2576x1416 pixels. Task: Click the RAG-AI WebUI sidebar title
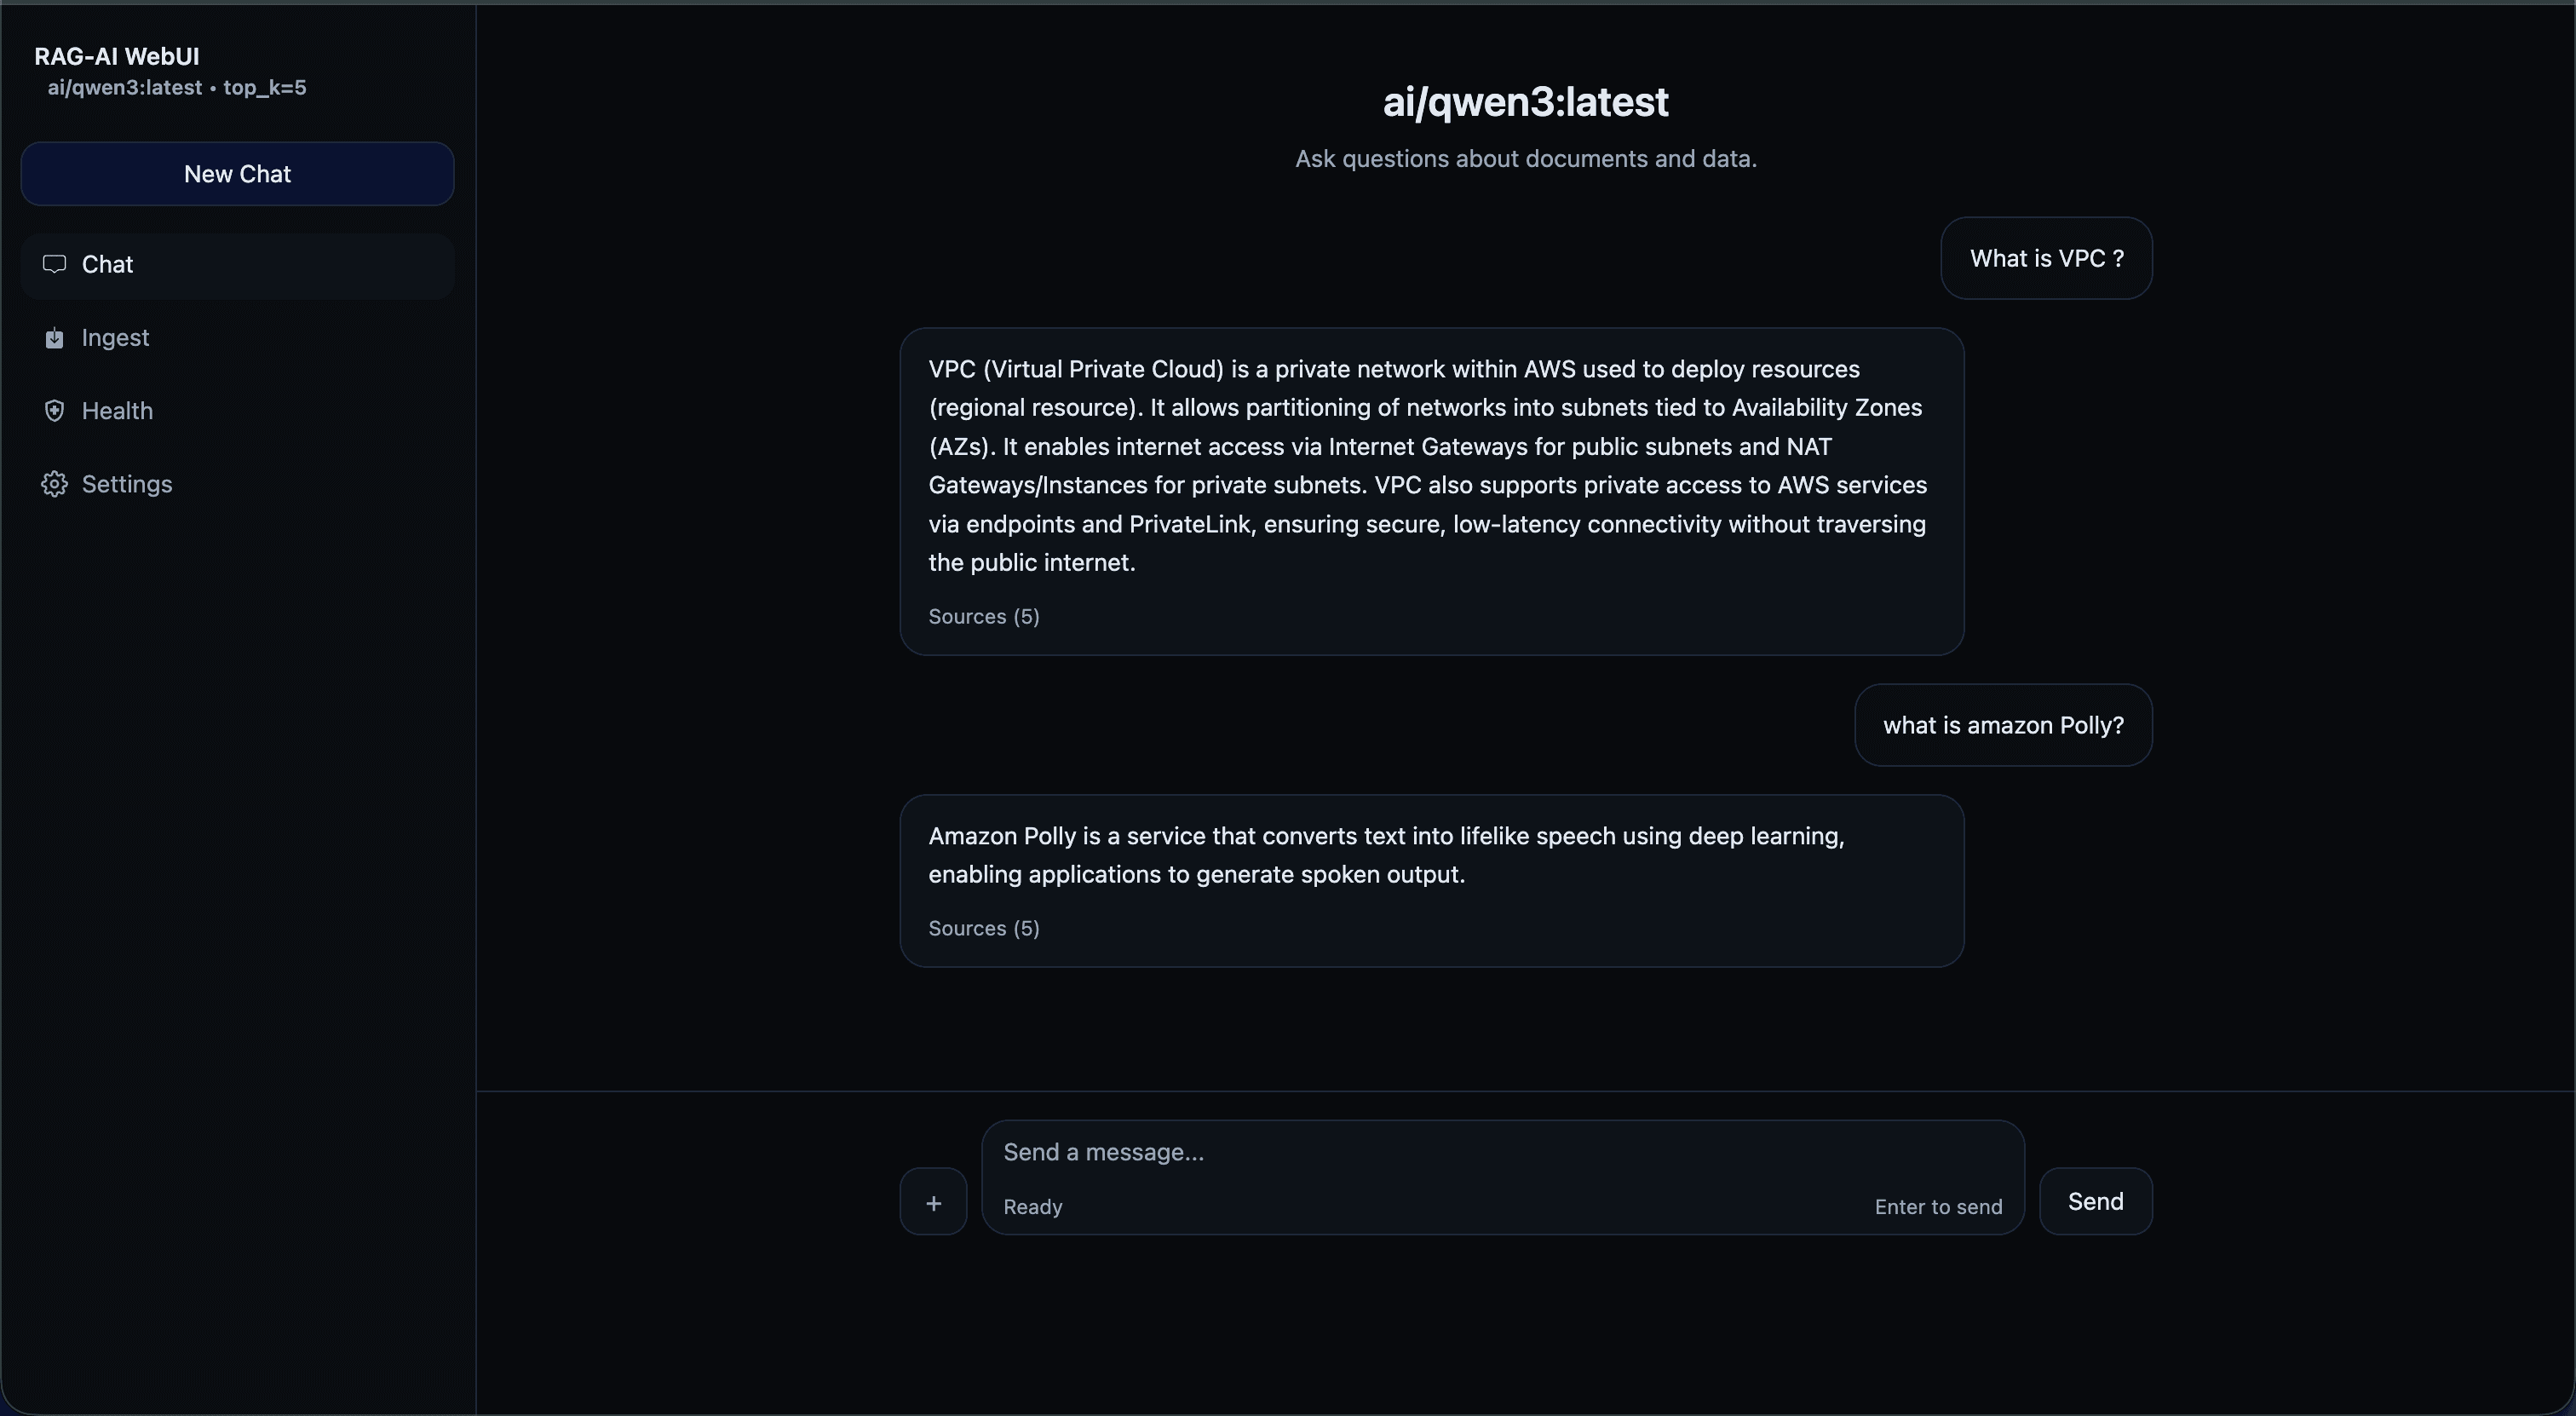(x=117, y=57)
